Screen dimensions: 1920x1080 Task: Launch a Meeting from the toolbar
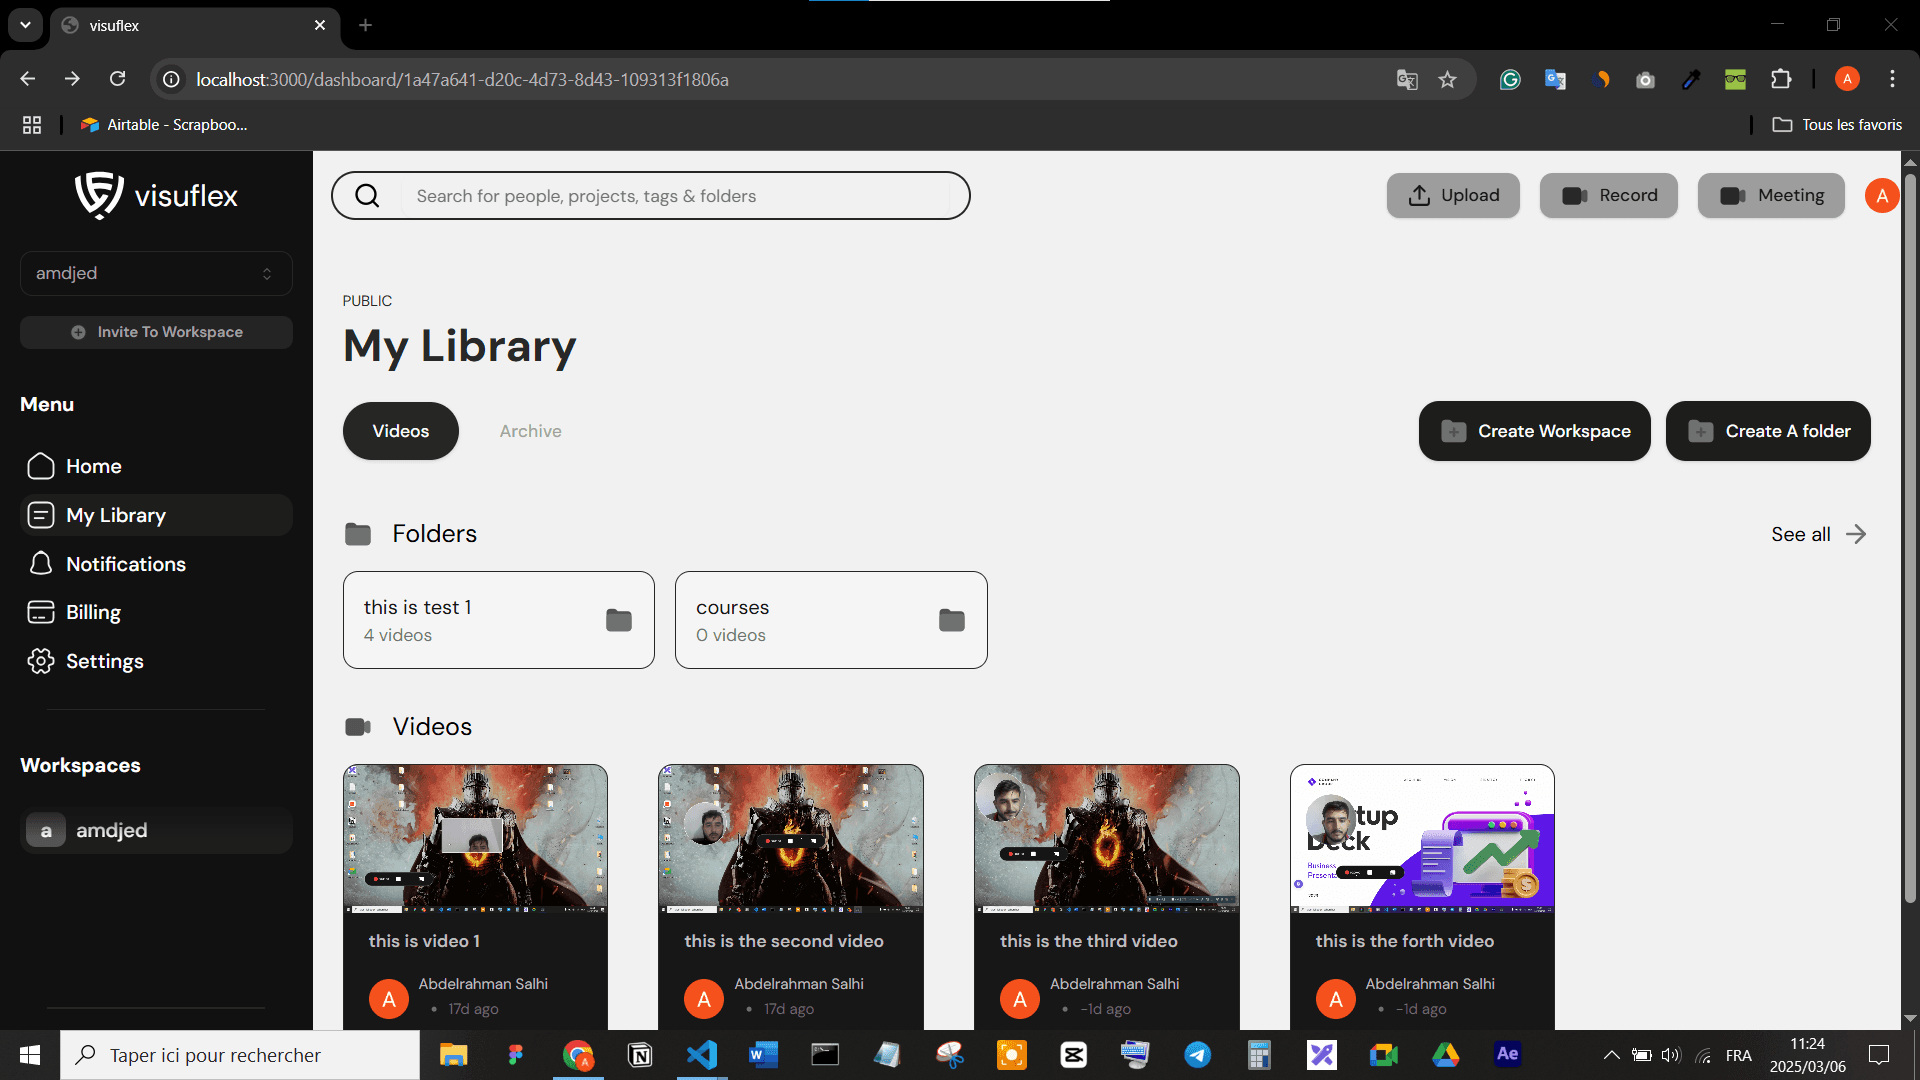click(1770, 195)
